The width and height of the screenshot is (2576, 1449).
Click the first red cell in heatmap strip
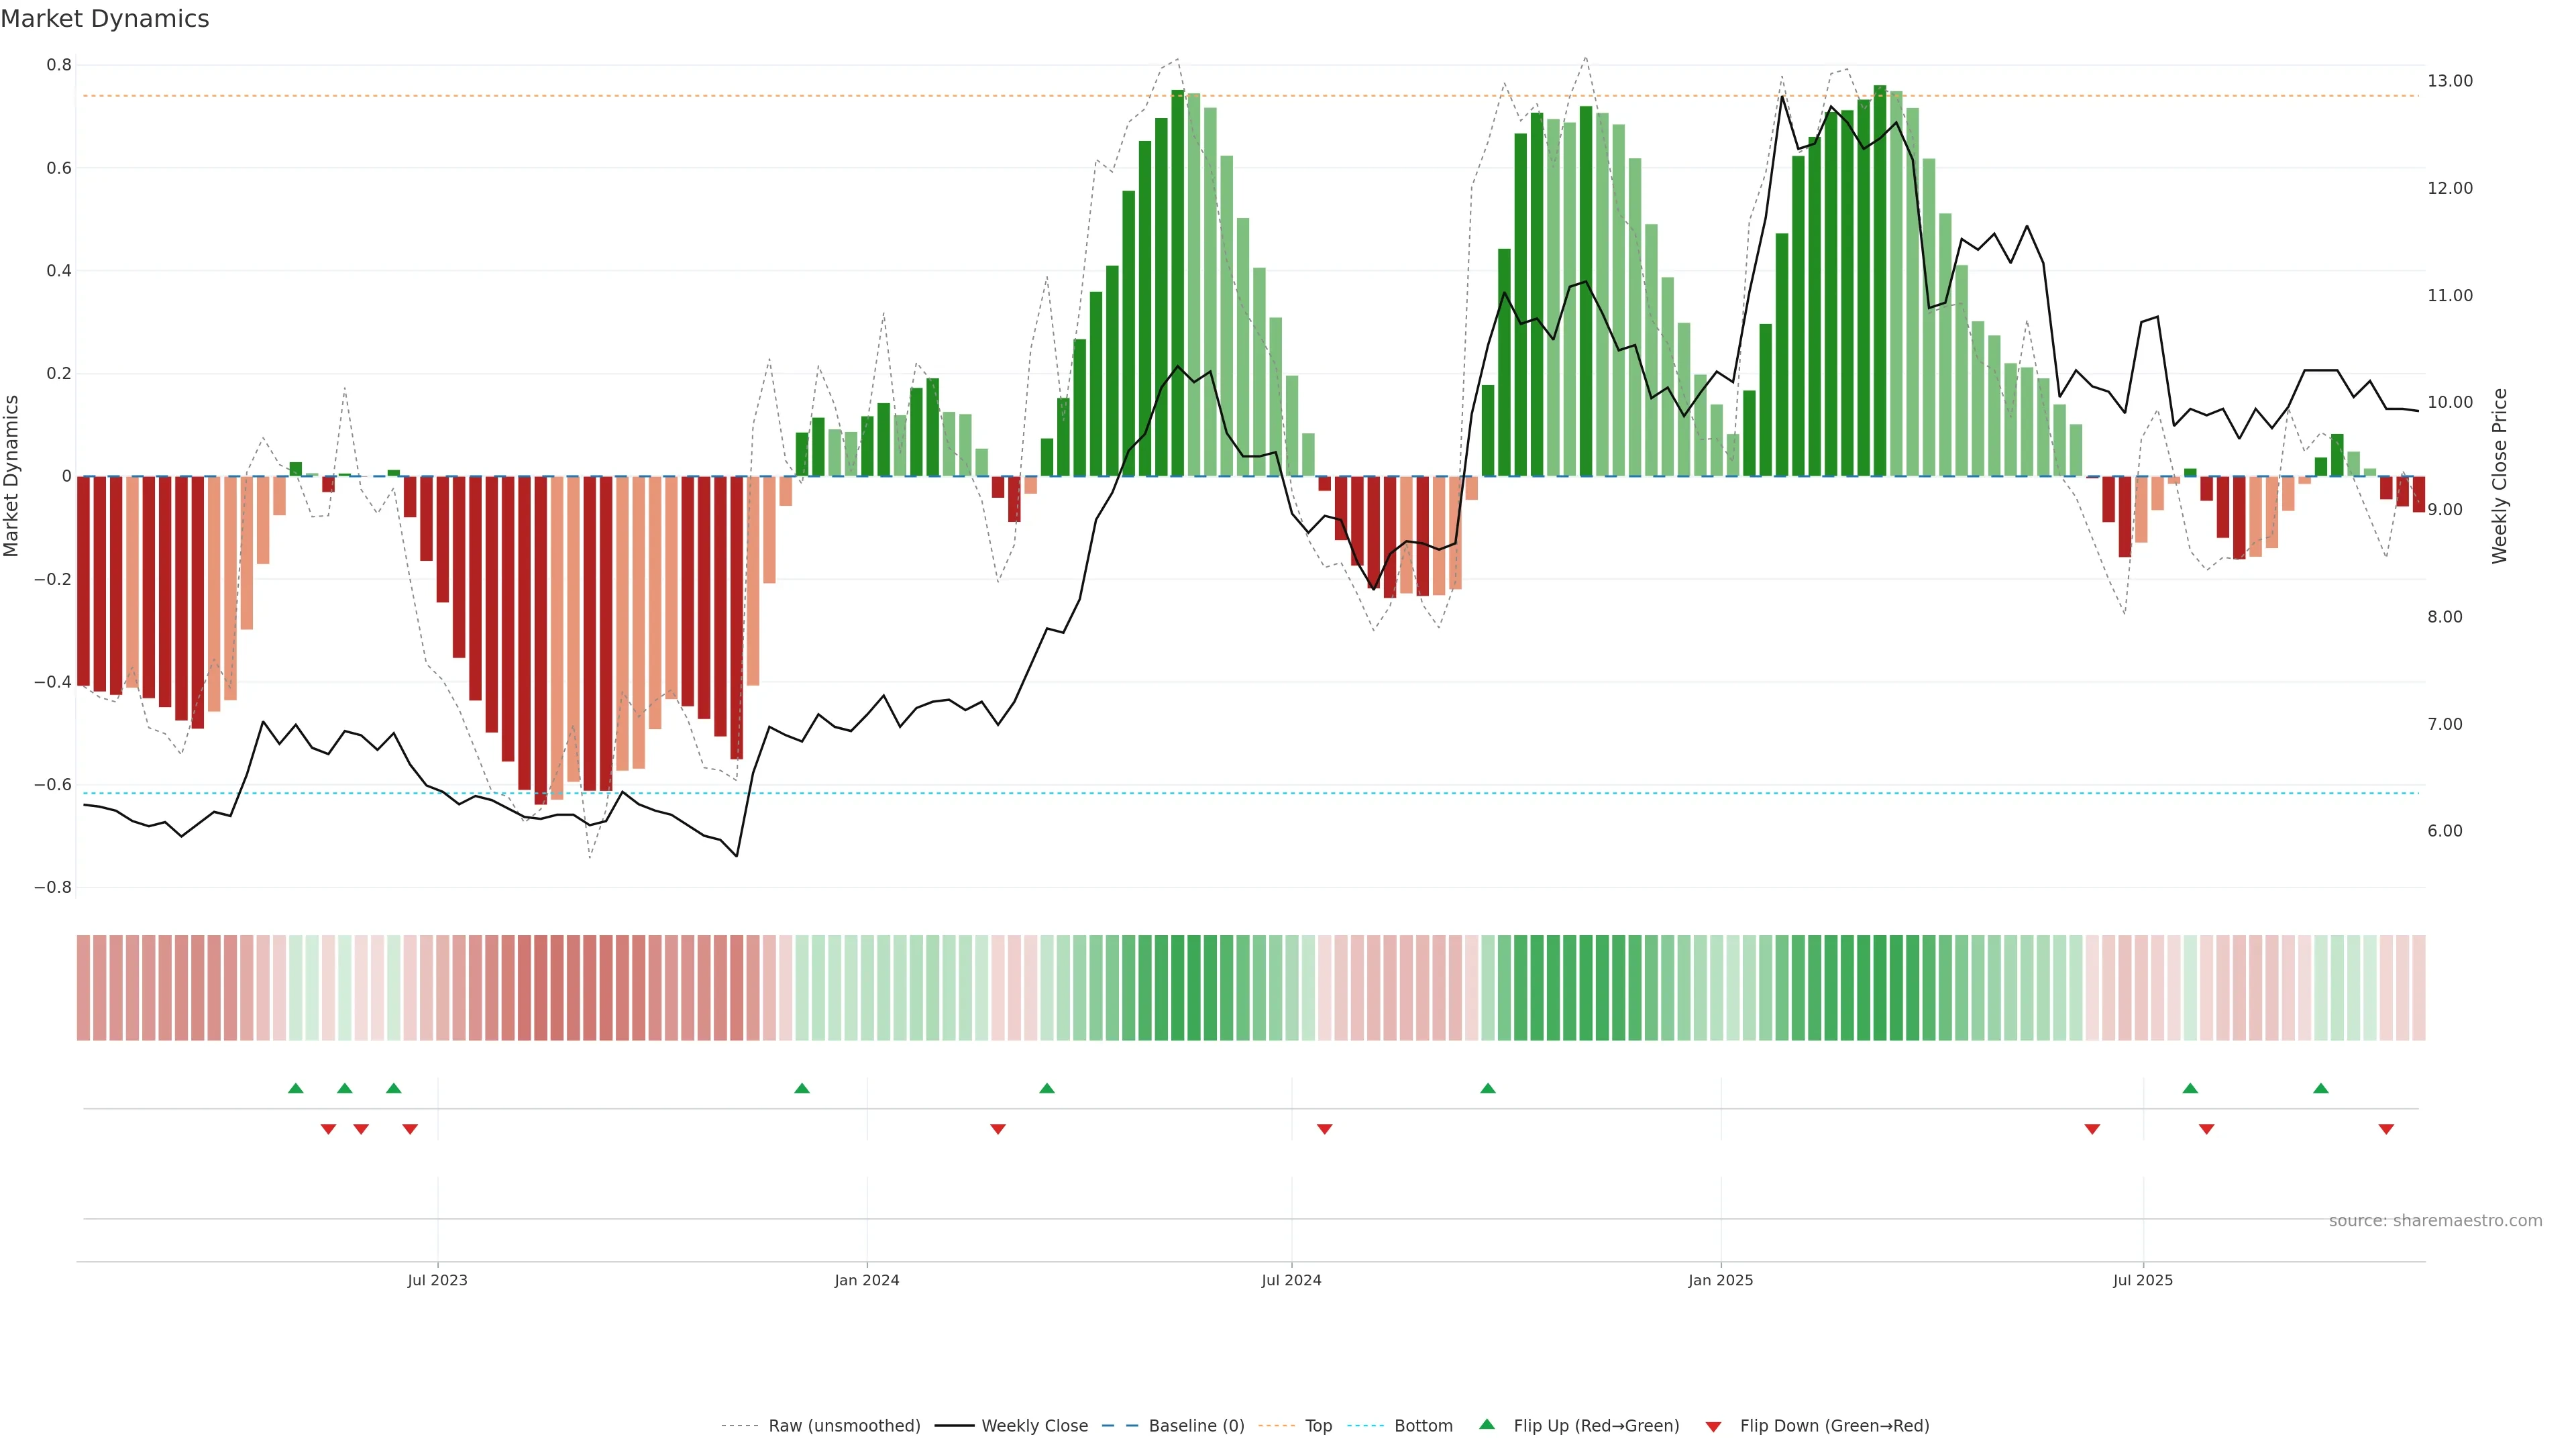tap(83, 988)
